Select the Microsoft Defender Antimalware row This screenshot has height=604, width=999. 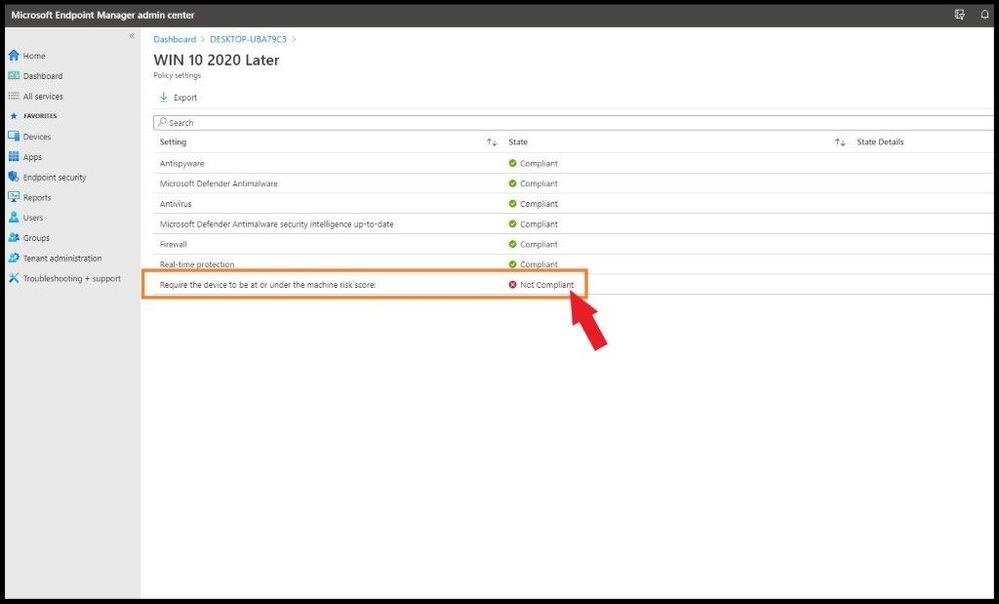tap(573, 183)
